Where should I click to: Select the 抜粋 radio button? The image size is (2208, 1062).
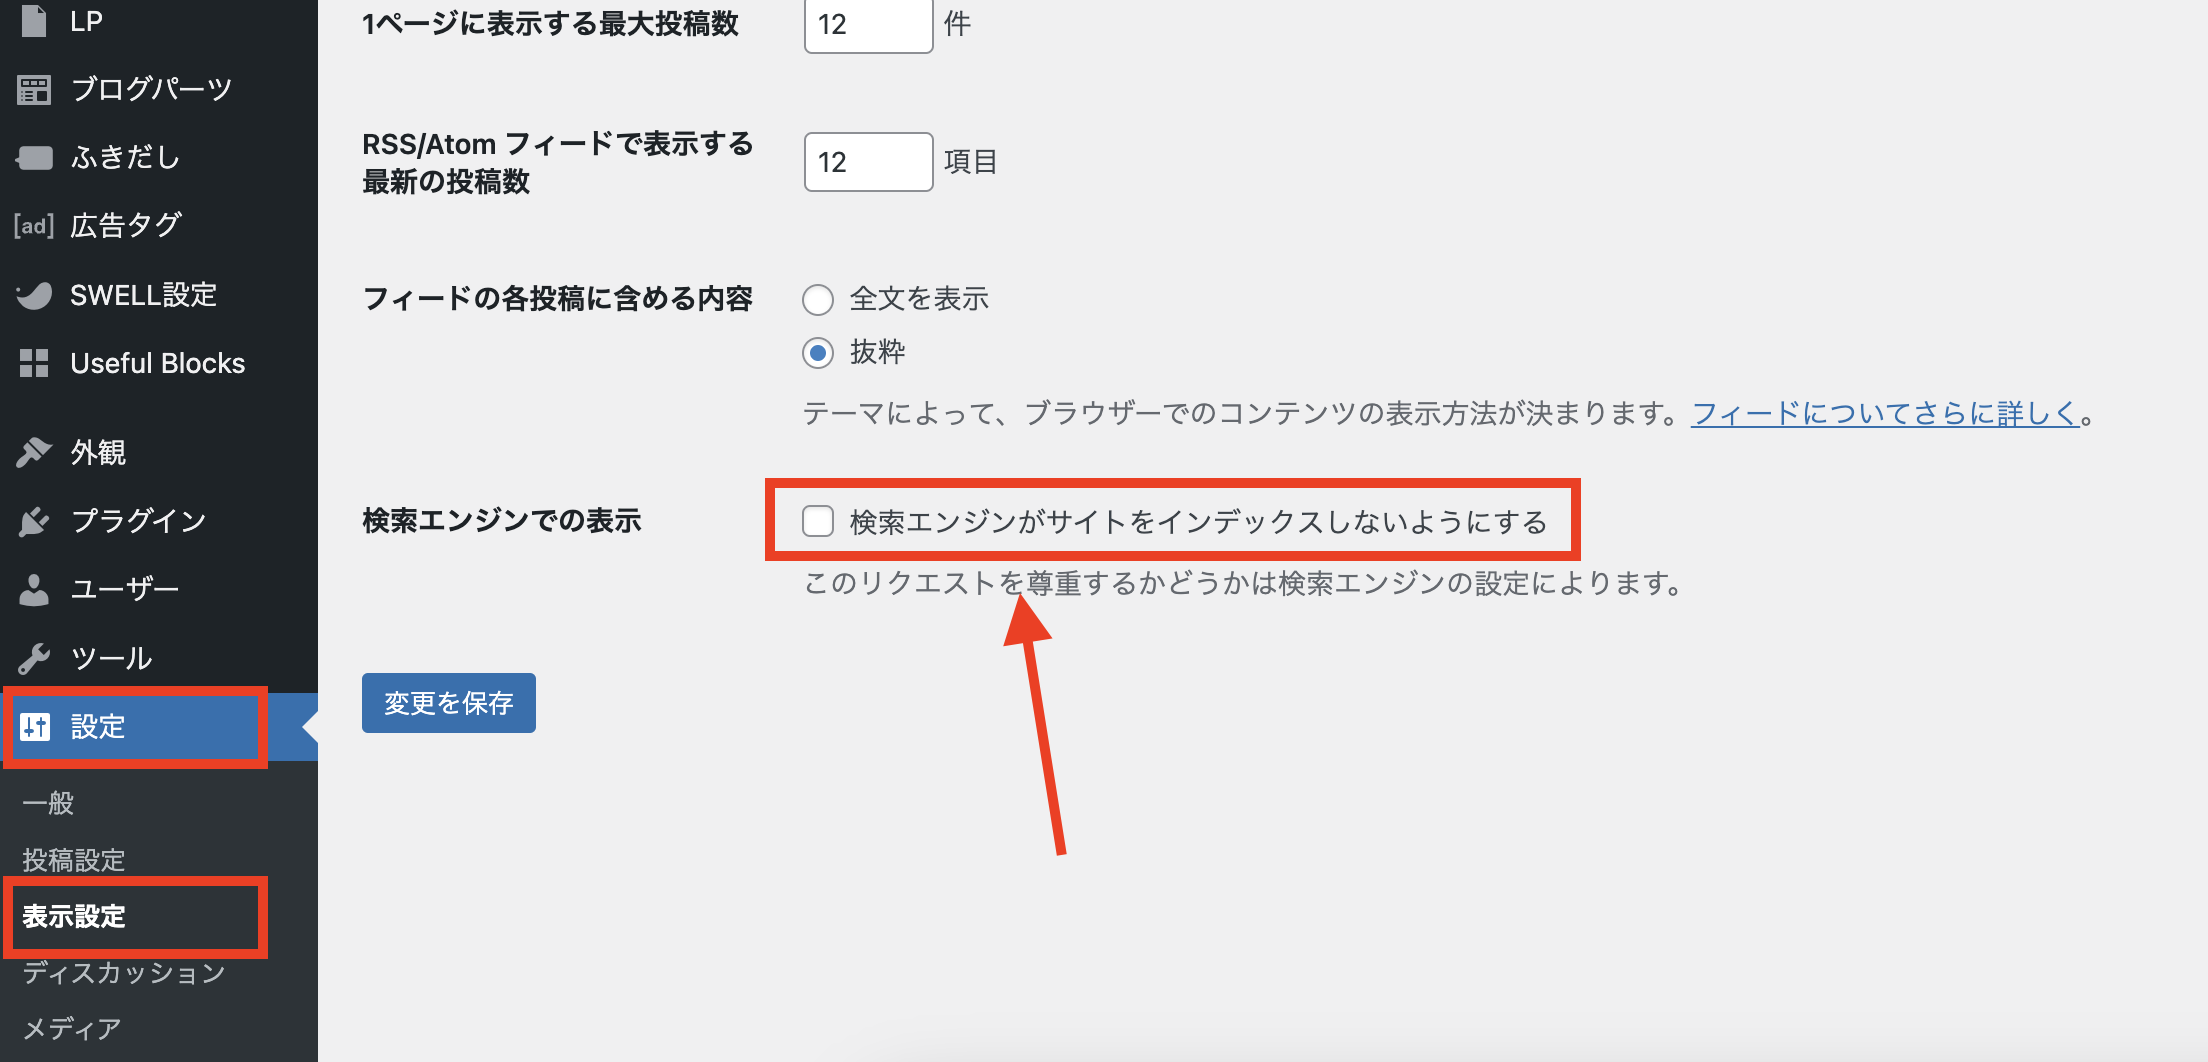click(x=818, y=353)
